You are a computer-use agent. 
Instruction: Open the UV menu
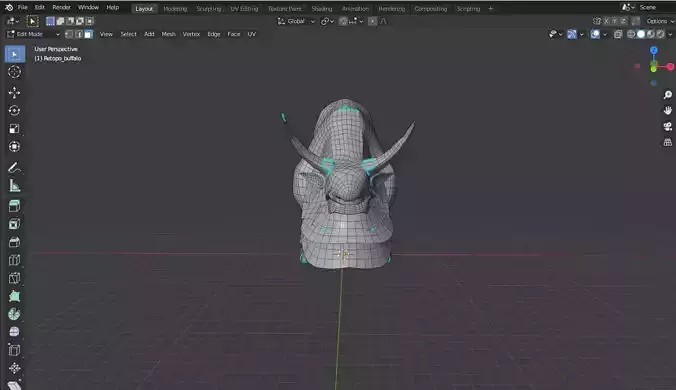pyautogui.click(x=251, y=34)
